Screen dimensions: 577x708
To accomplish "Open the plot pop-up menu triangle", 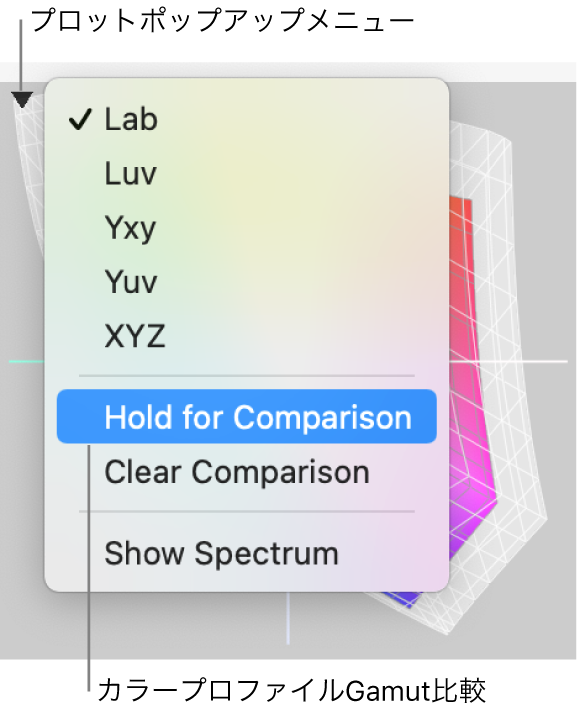I will pos(22,100).
